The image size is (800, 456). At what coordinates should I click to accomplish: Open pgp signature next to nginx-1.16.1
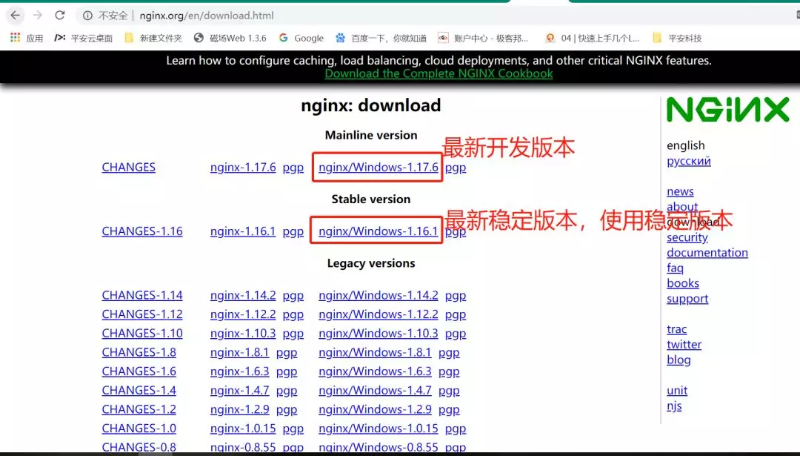pos(293,232)
